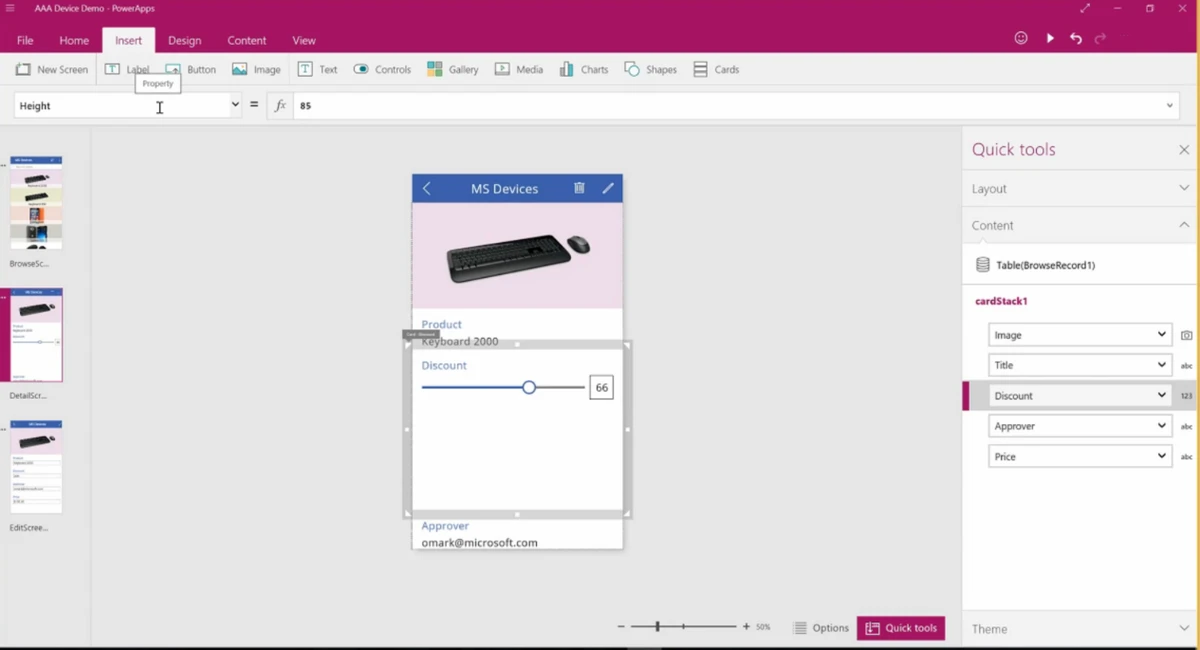The width and height of the screenshot is (1200, 650).
Task: Insert a Button using the ribbon icon
Action: point(190,69)
